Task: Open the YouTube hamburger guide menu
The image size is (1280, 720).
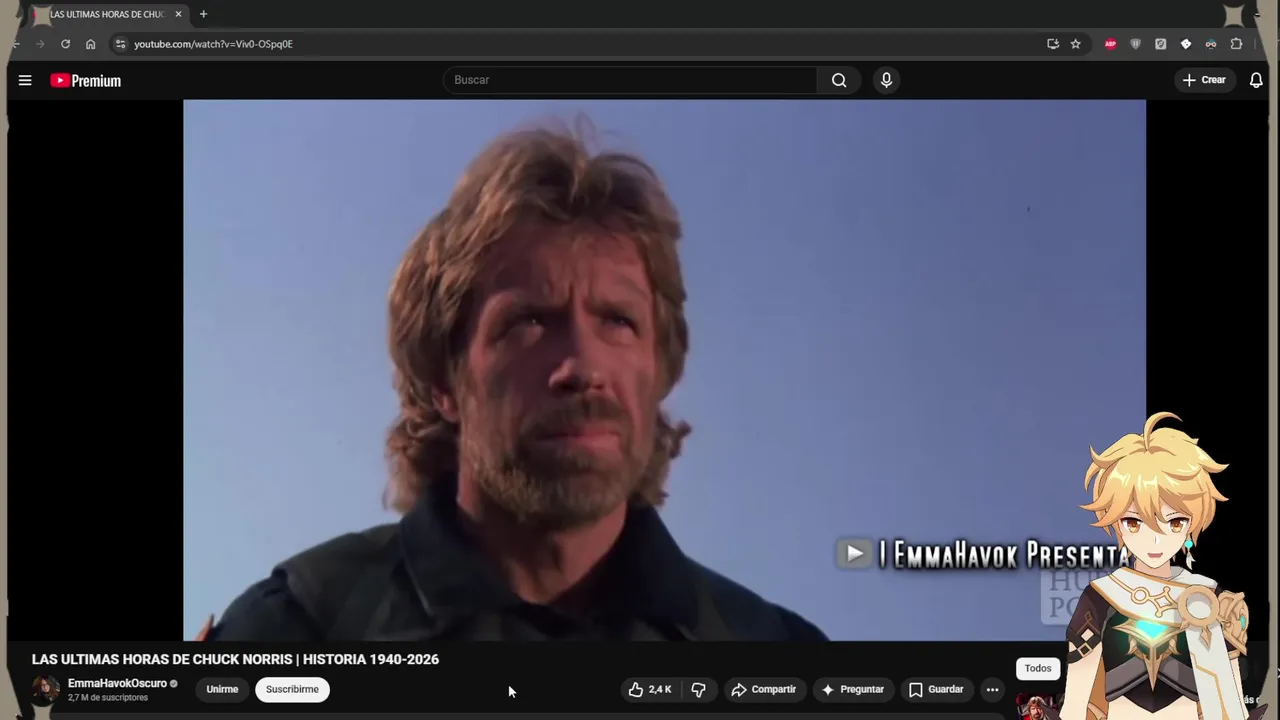Action: (25, 80)
